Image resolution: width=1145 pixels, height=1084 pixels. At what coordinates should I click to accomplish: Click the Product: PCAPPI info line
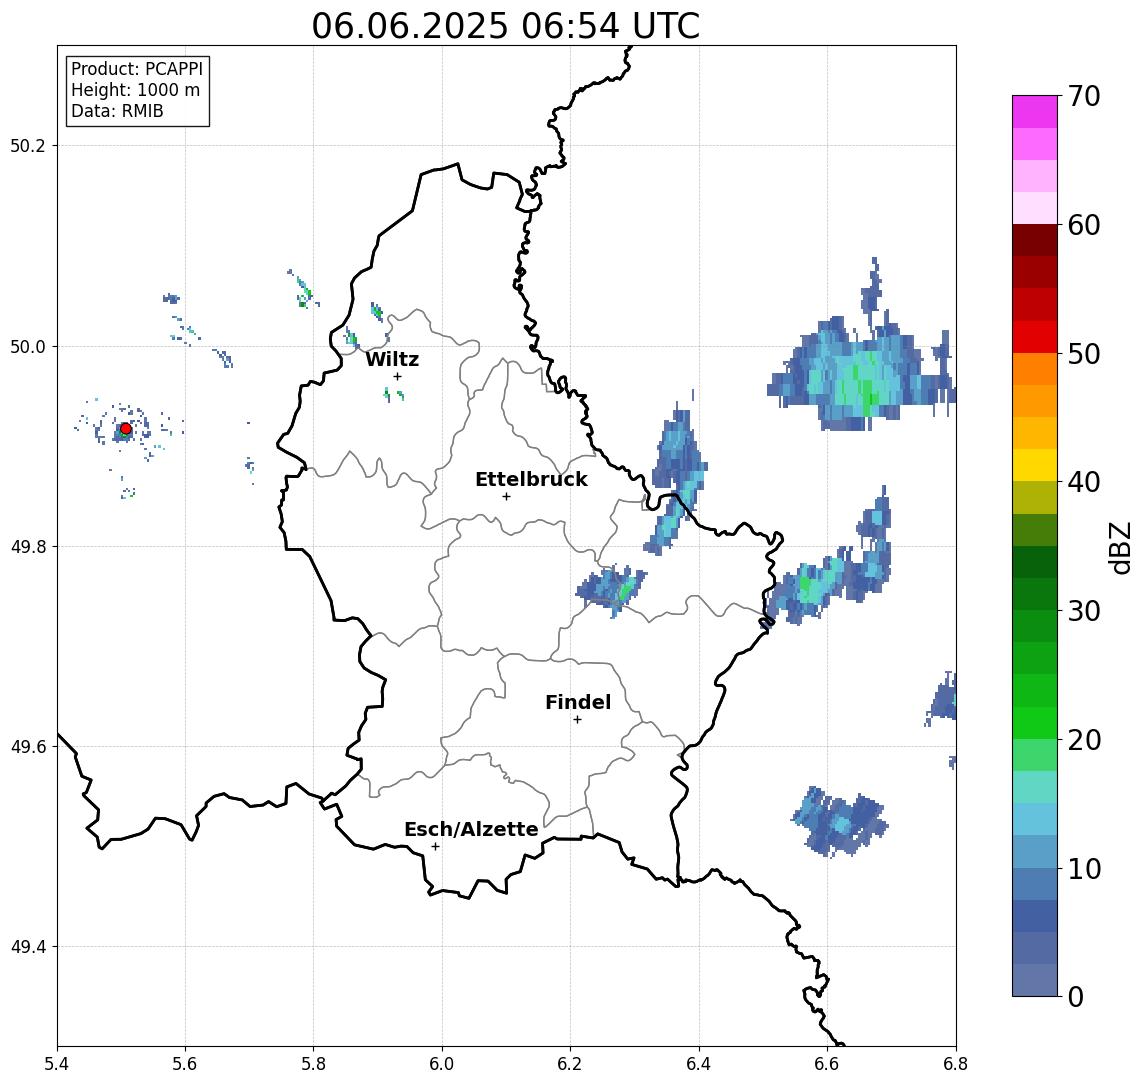pyautogui.click(x=137, y=69)
